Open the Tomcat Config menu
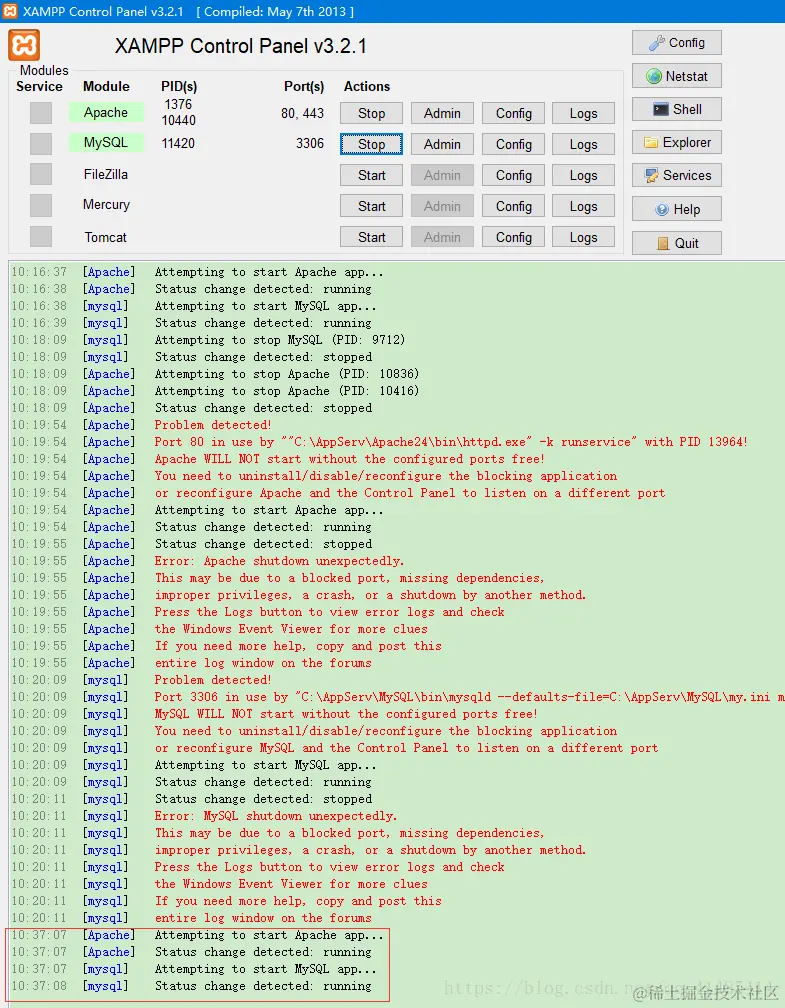 point(514,237)
